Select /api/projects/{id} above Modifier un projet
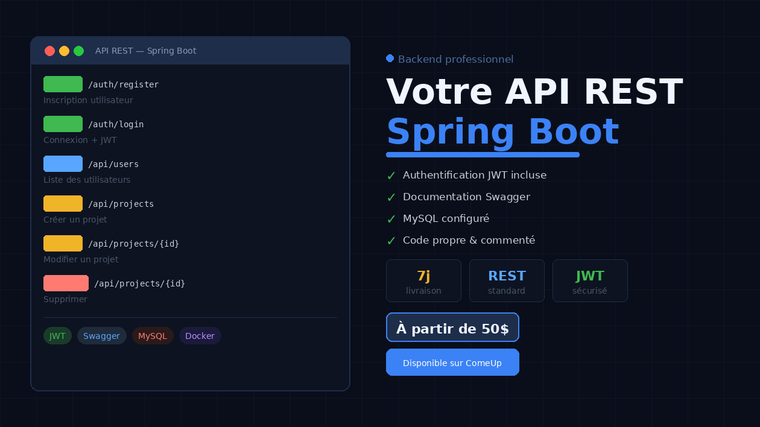 coord(133,243)
